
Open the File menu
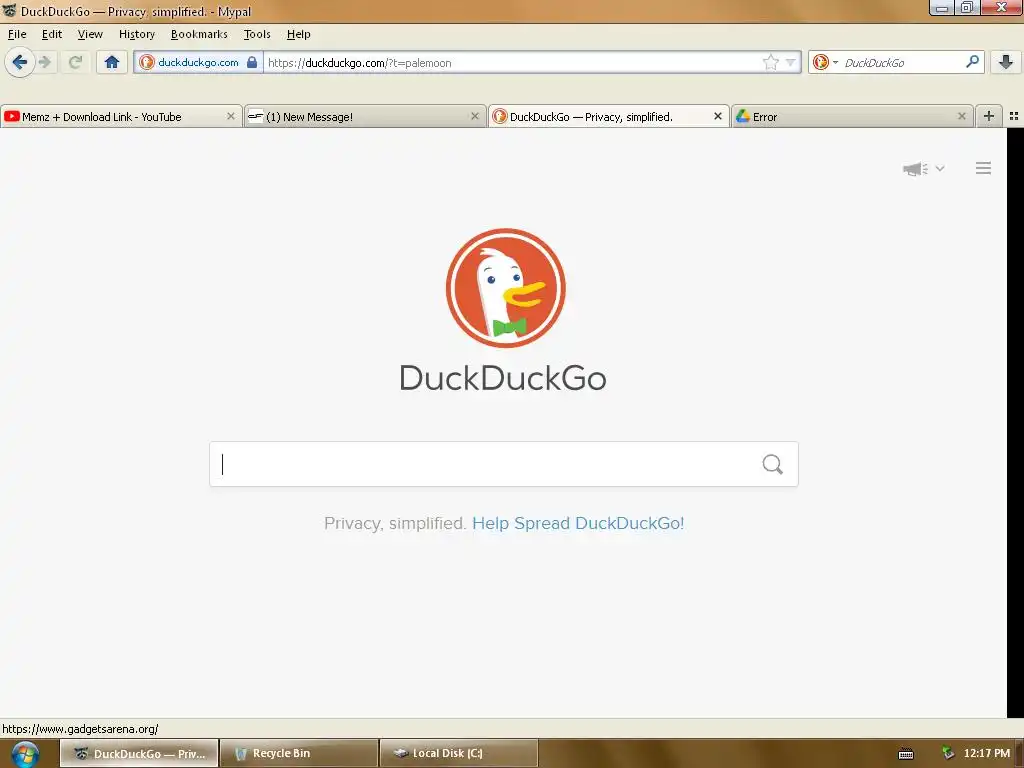coord(17,34)
